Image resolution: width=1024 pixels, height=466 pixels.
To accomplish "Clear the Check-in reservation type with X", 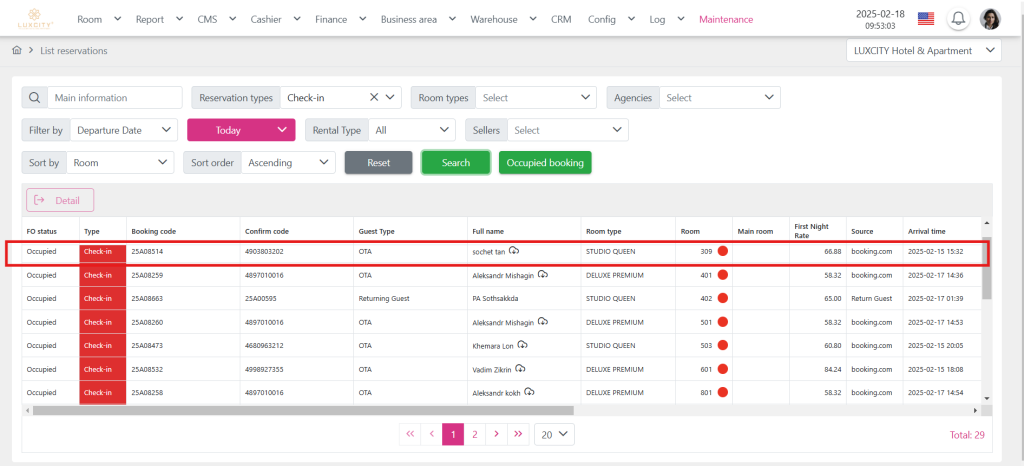I will point(374,98).
